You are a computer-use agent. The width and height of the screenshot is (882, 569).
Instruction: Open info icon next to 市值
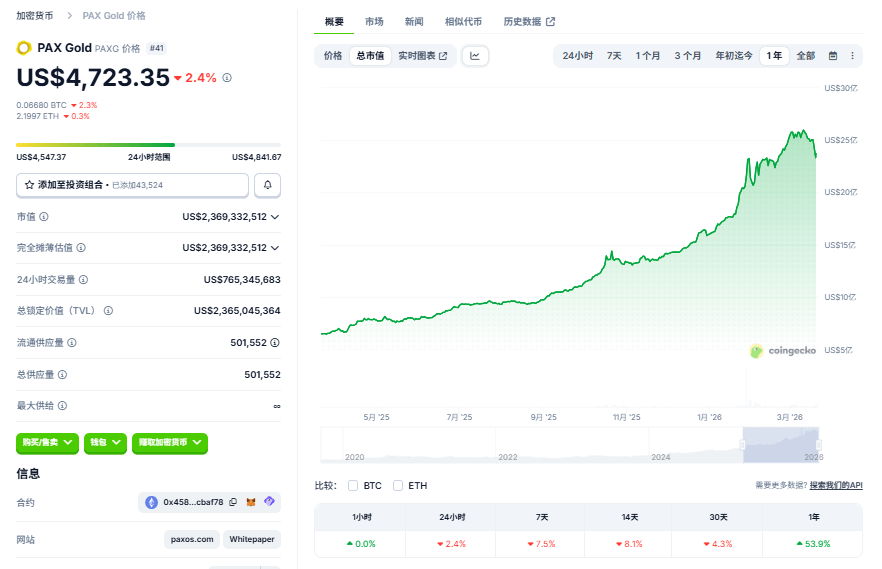coord(44,216)
